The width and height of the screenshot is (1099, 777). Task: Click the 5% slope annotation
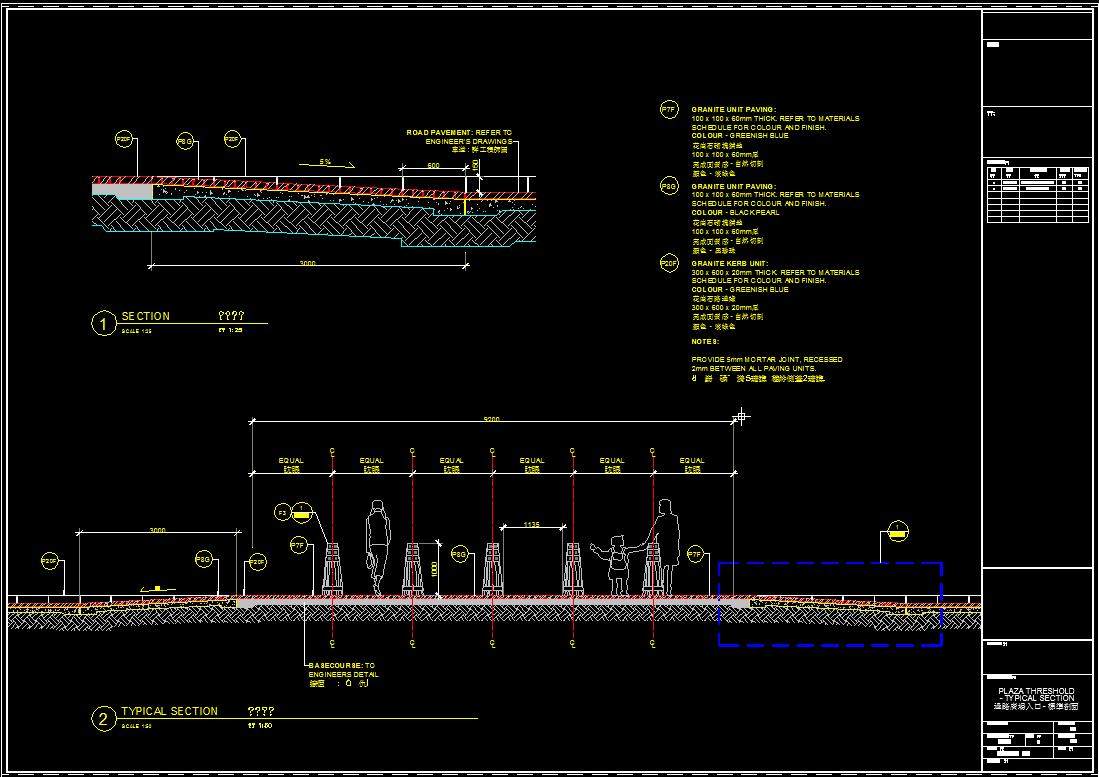tap(325, 161)
